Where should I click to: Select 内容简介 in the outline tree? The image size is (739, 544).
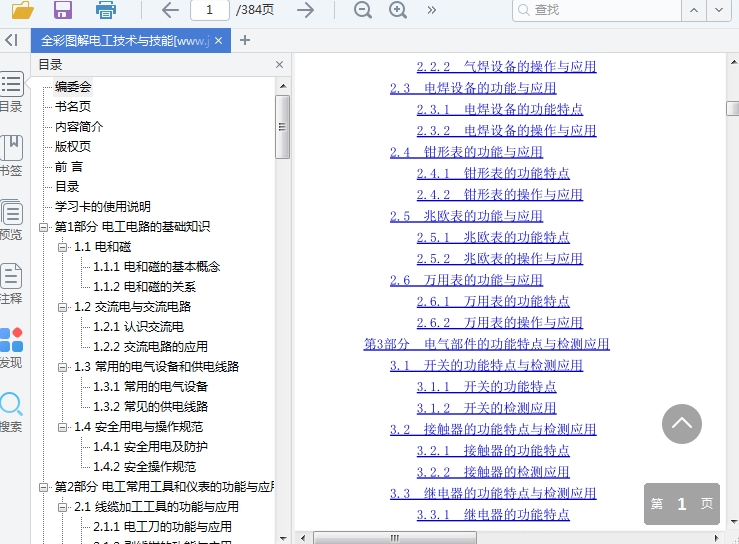coord(79,126)
